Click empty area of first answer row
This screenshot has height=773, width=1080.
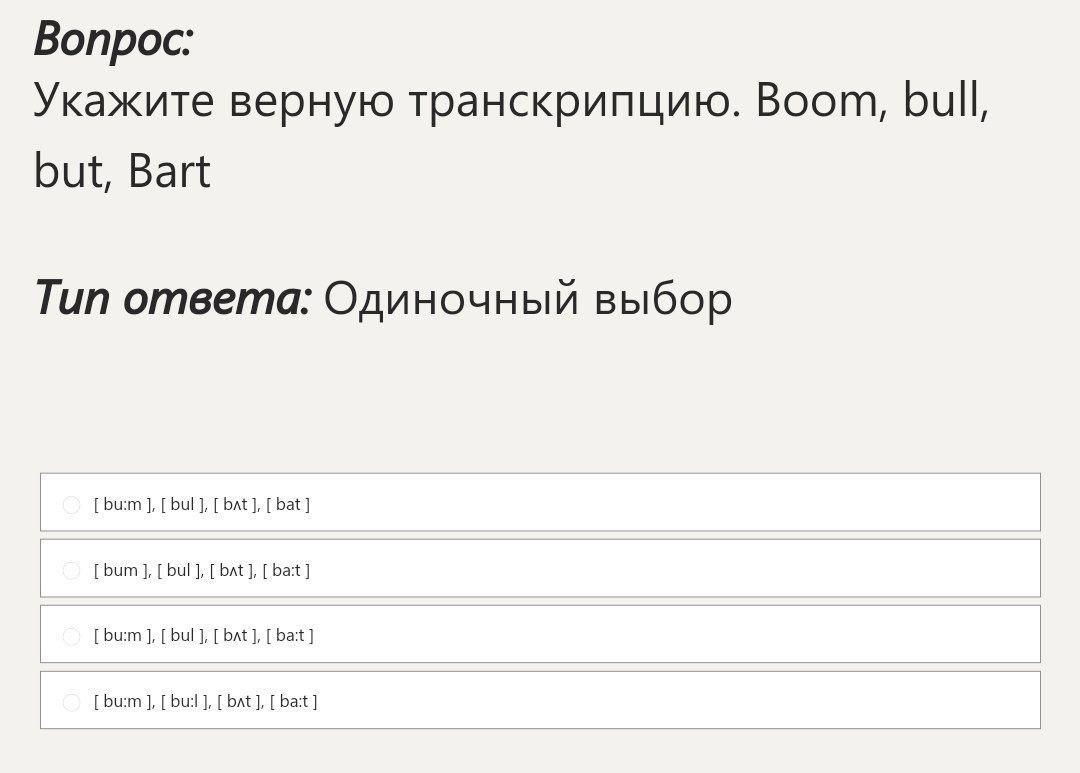(x=670, y=503)
